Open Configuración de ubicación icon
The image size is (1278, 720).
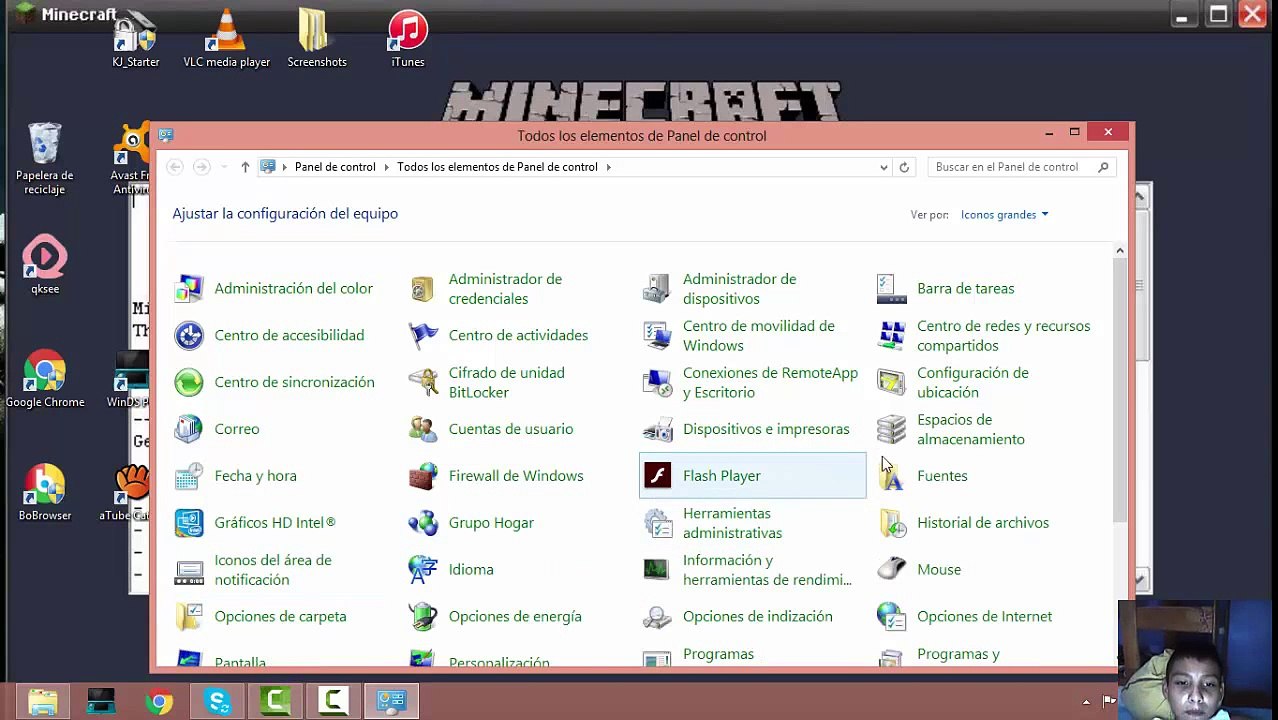pyautogui.click(x=891, y=382)
